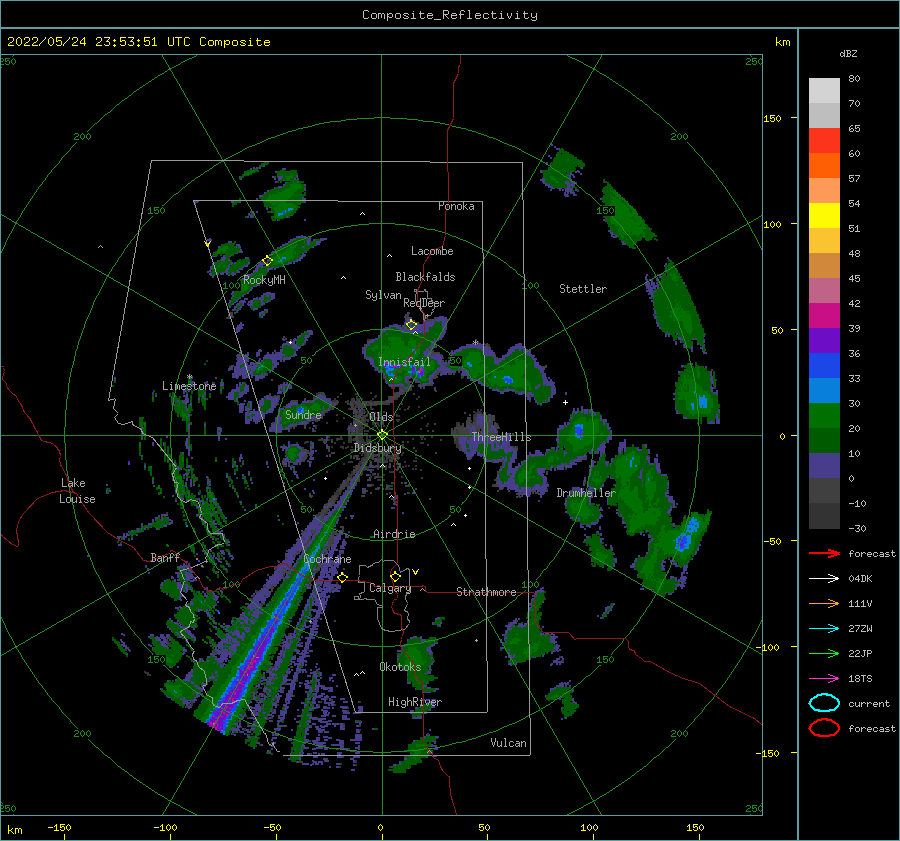
Task: Click the HighRiver label
Action: (415, 702)
